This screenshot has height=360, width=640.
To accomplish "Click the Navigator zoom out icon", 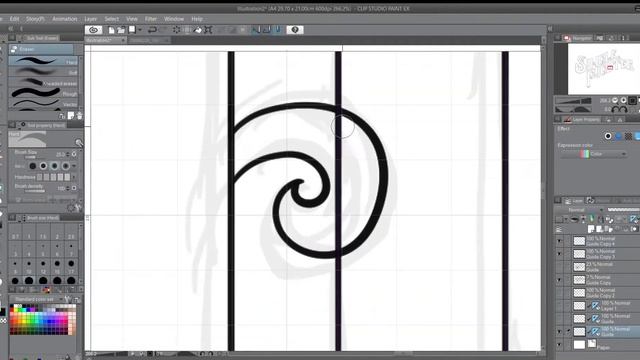I will click(x=615, y=100).
